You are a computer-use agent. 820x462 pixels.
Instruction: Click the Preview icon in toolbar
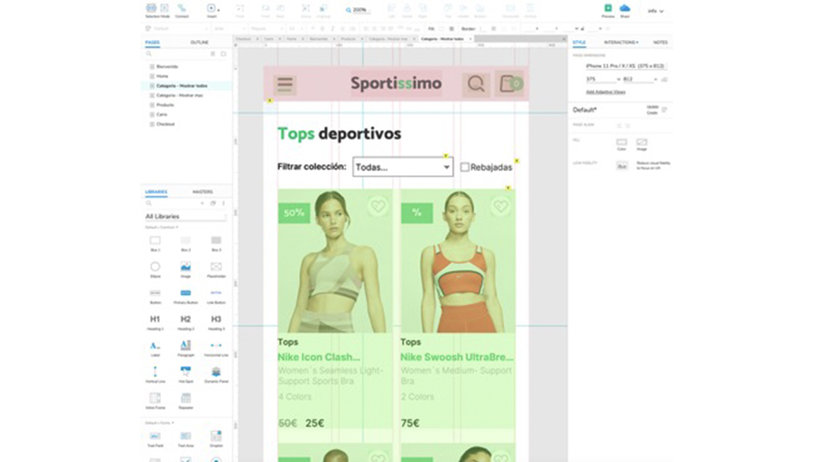click(x=607, y=8)
